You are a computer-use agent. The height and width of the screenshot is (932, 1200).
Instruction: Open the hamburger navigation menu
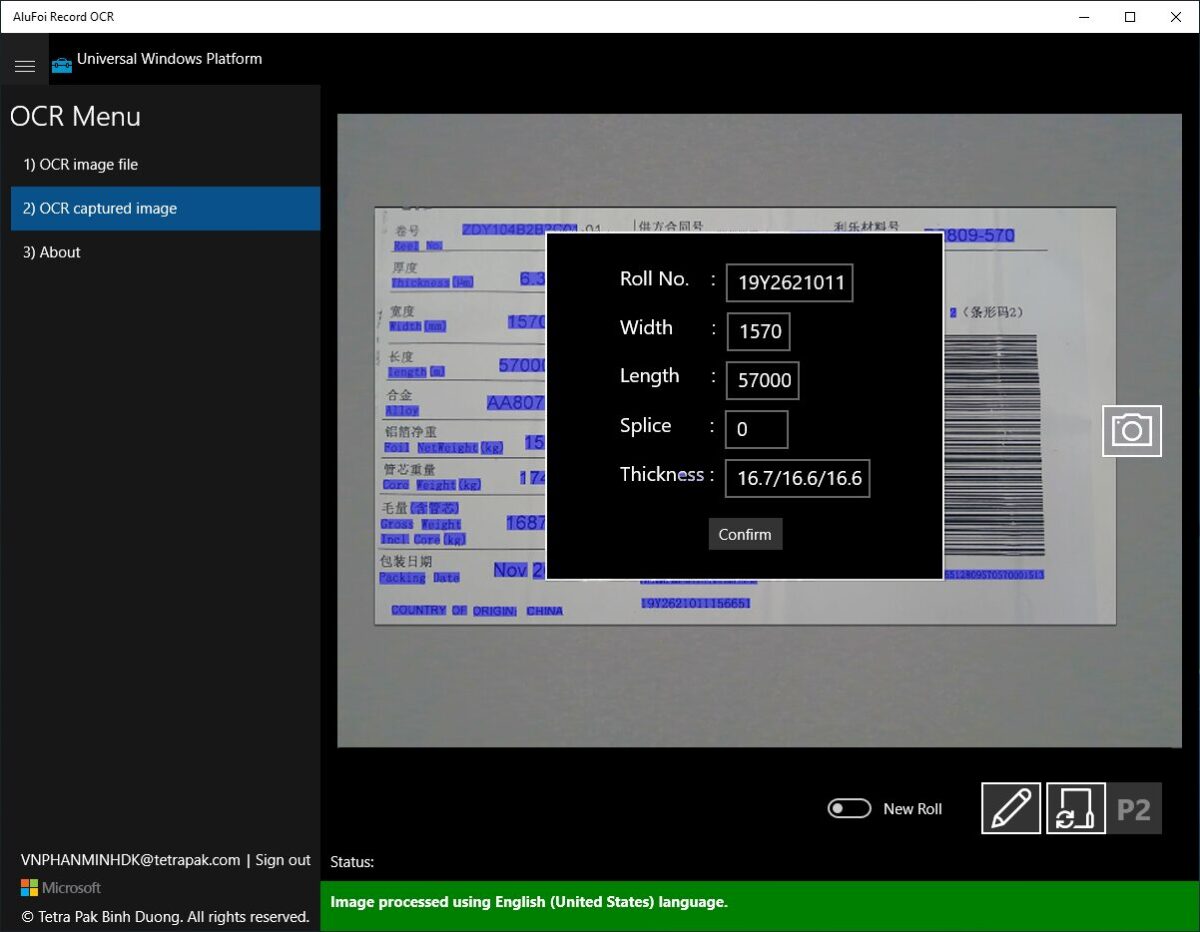click(25, 66)
